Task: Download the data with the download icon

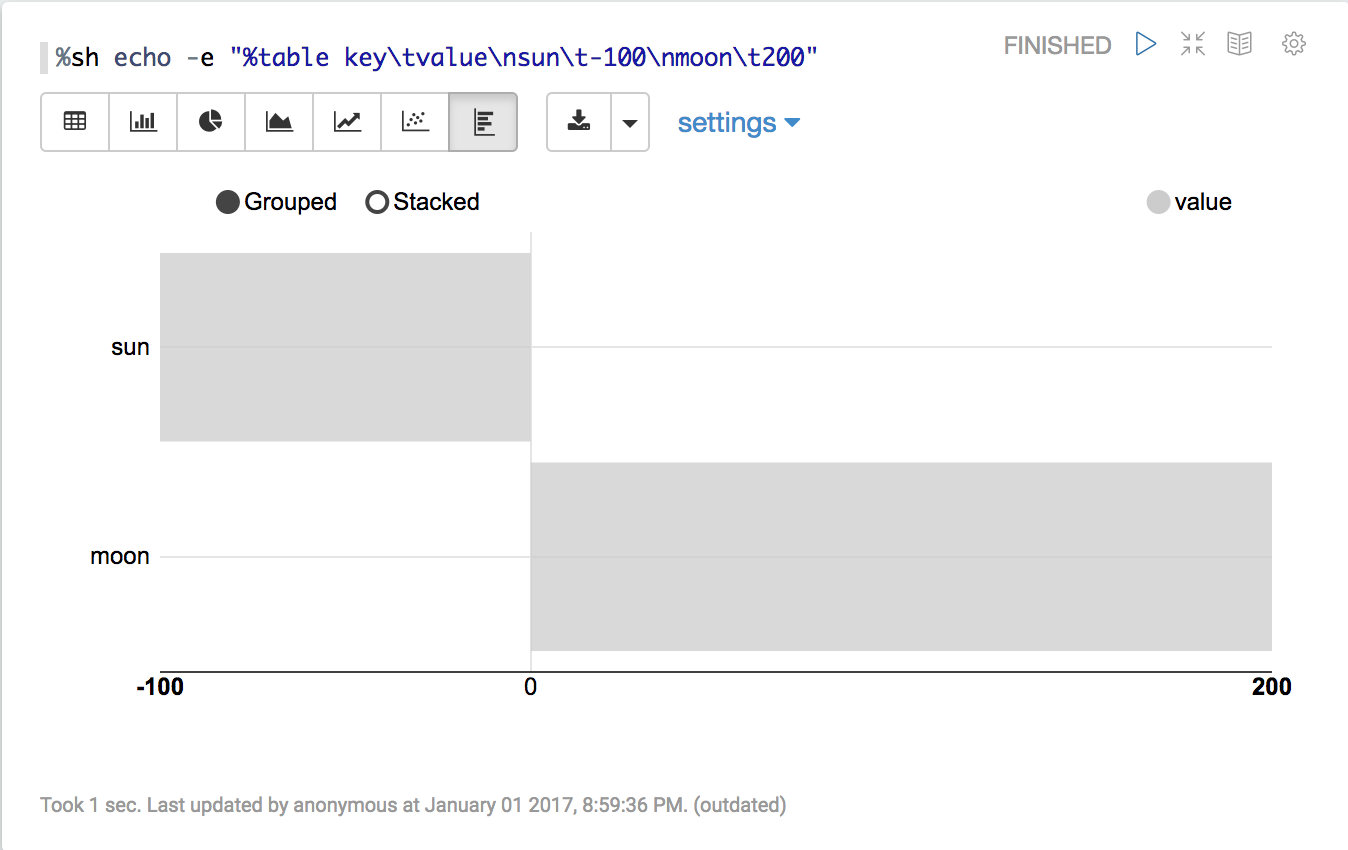Action: (x=579, y=122)
